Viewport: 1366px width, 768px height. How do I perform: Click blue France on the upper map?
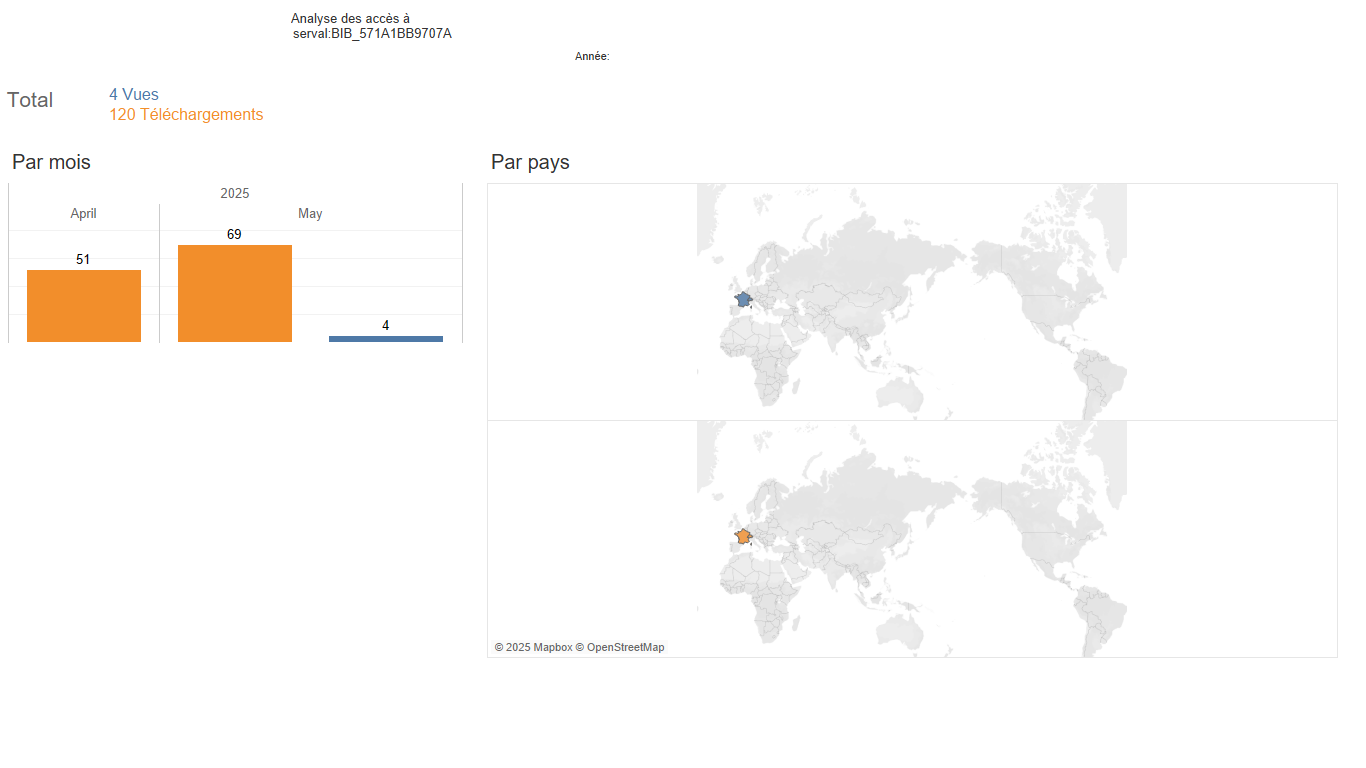pos(743,299)
